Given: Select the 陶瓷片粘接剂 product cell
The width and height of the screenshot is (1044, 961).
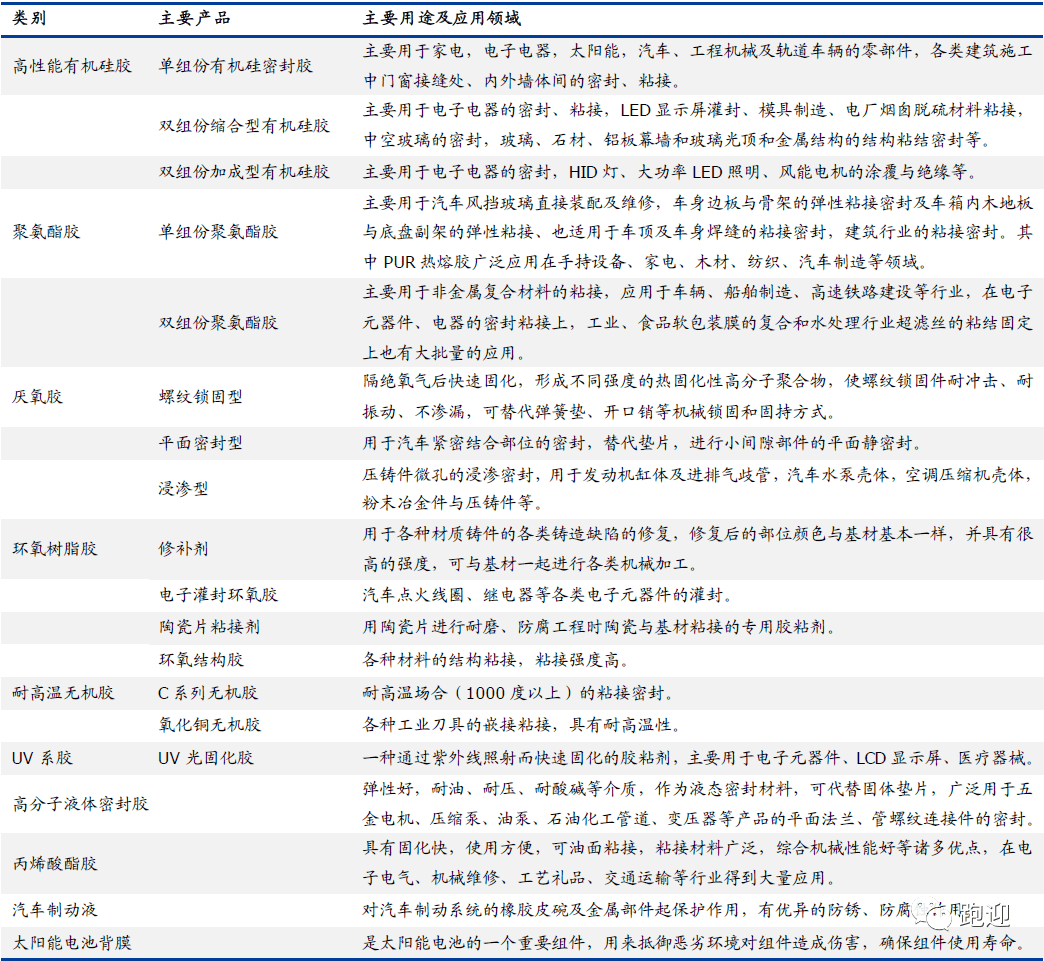Looking at the screenshot, I should click(209, 627).
